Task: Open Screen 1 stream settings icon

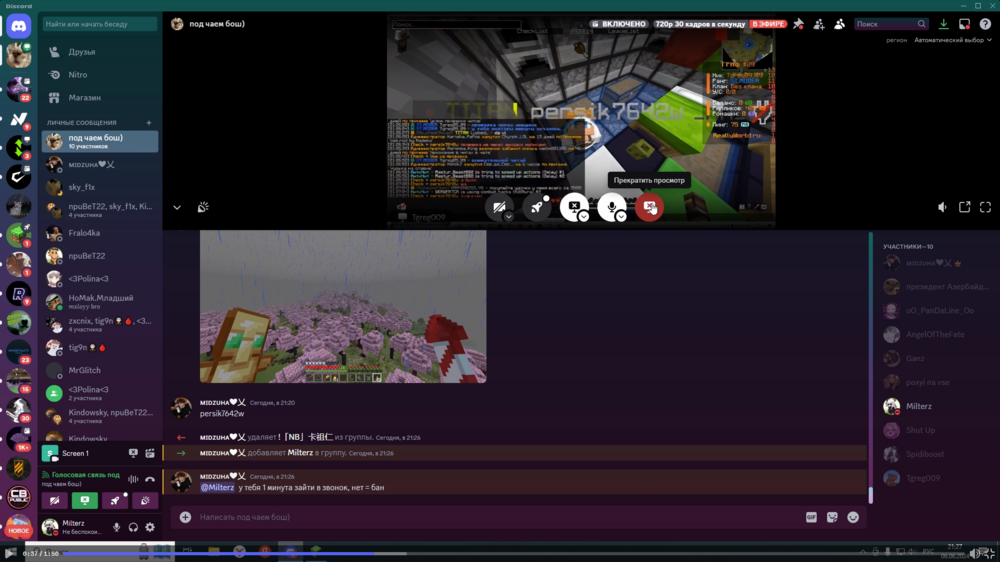Action: (150, 454)
